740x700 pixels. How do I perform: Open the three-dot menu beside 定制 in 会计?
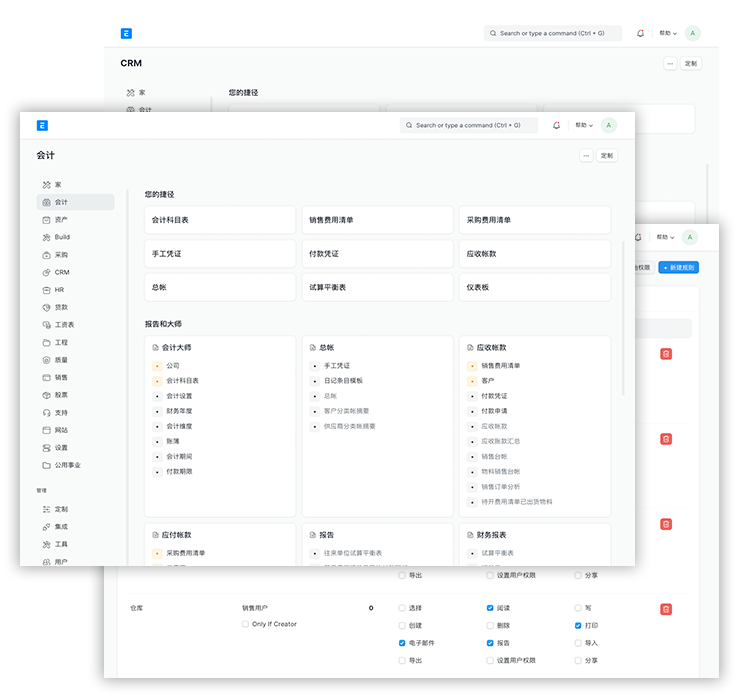click(x=586, y=156)
